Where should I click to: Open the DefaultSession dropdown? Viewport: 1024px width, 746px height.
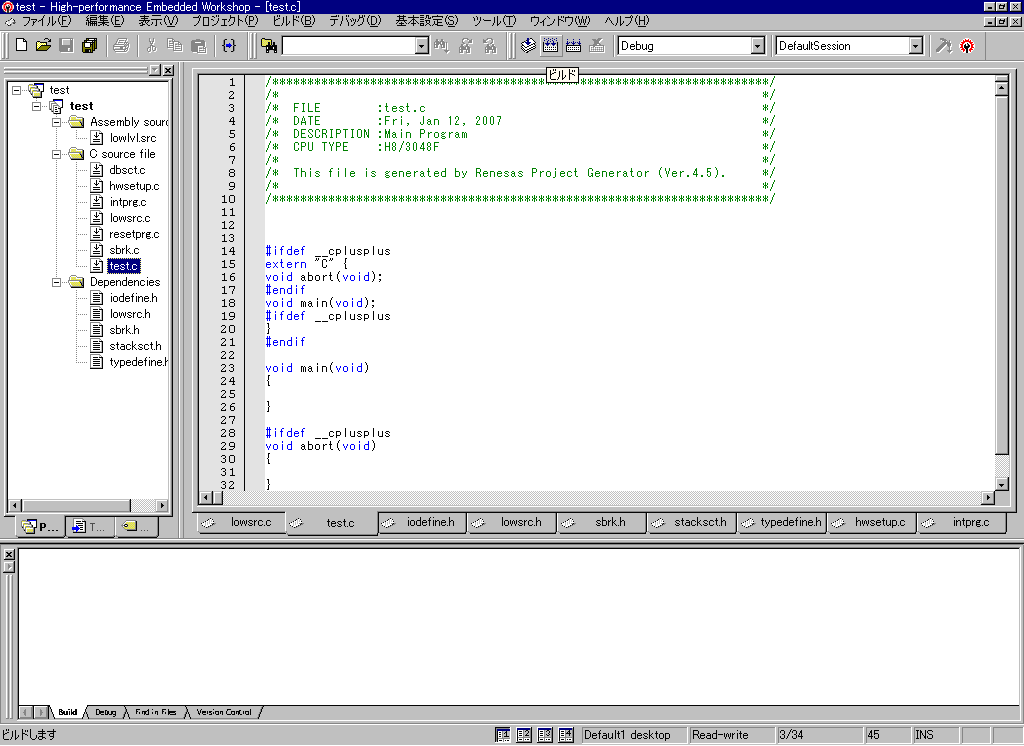(915, 46)
